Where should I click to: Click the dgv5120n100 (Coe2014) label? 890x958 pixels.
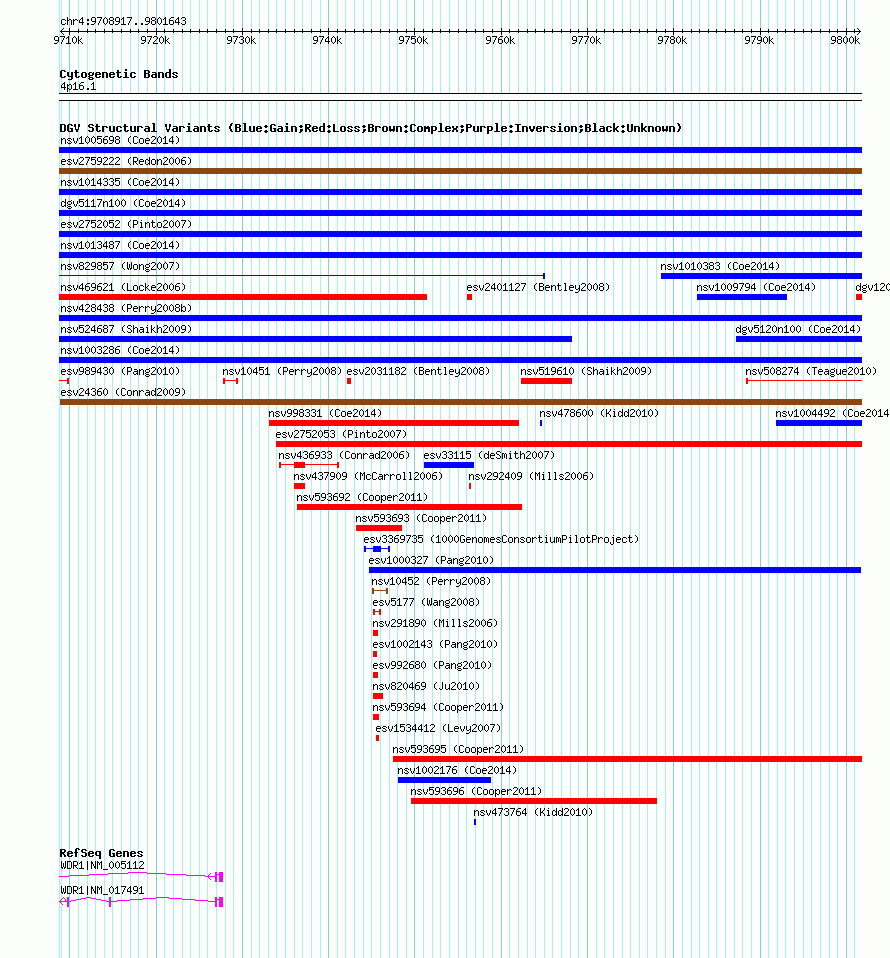[798, 329]
